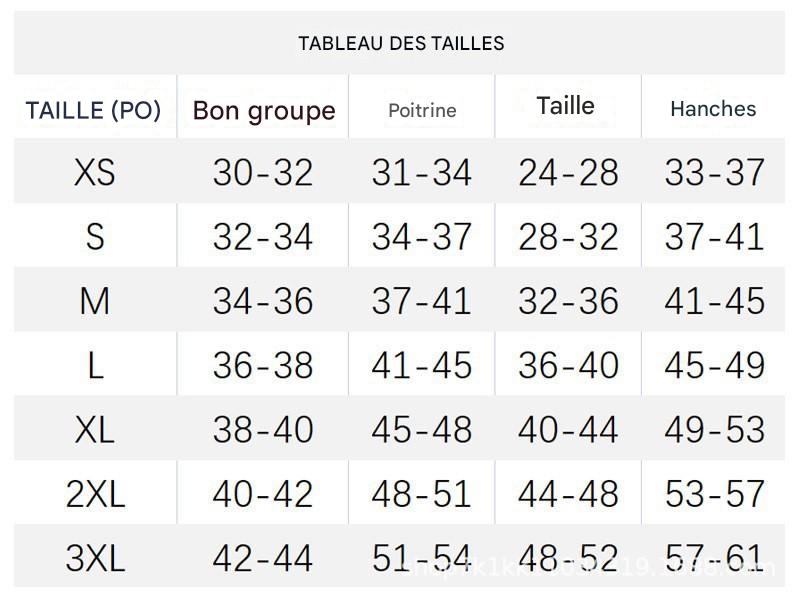Click the 2XL Poitrine value 48-51
The height and width of the screenshot is (599, 800).
[x=422, y=494]
